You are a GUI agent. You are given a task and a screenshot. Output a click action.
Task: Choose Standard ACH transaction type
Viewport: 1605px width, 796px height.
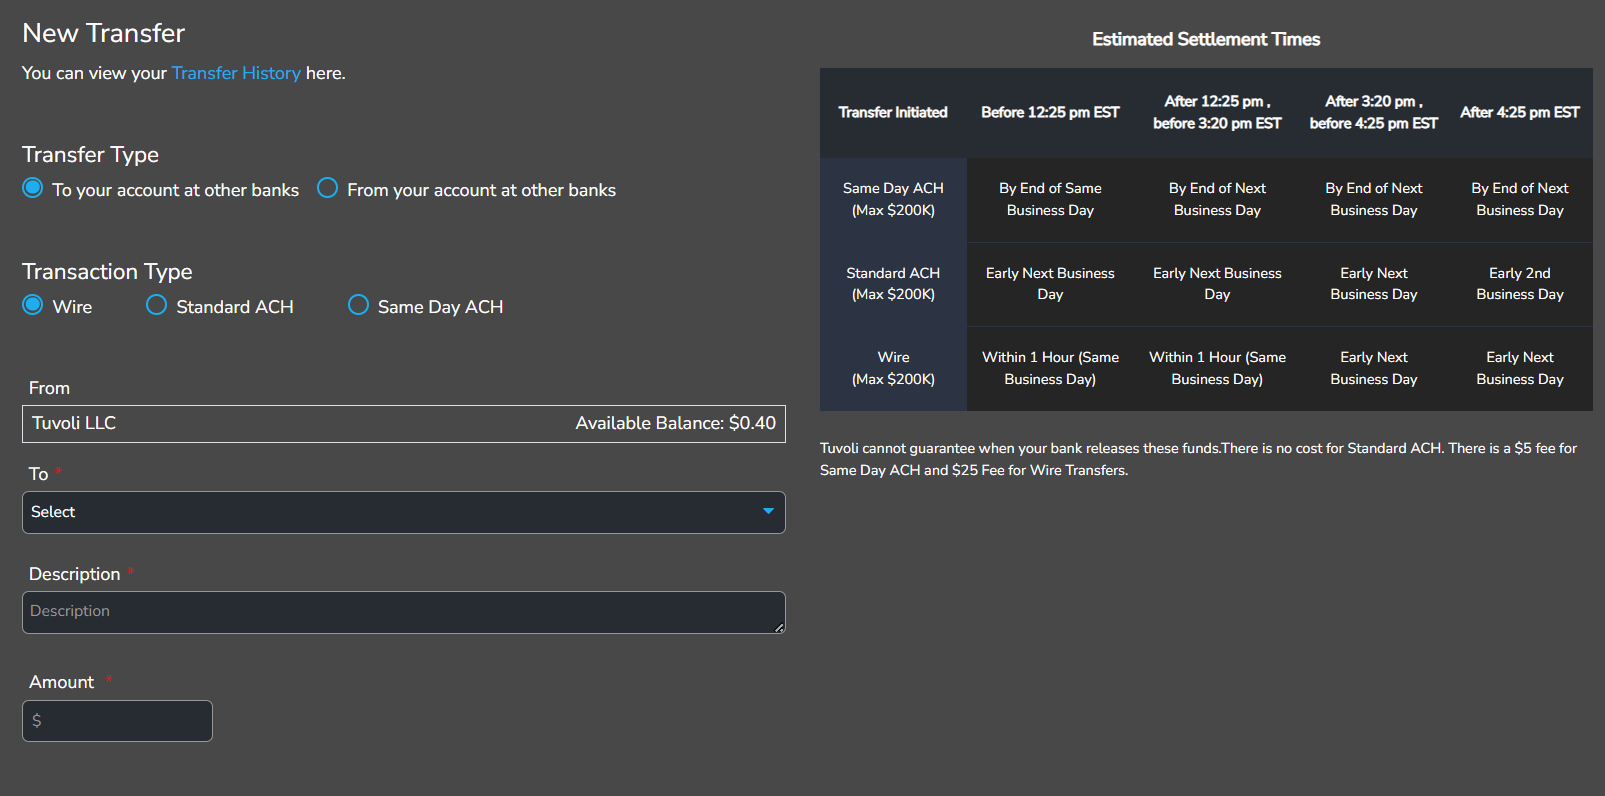coord(156,305)
